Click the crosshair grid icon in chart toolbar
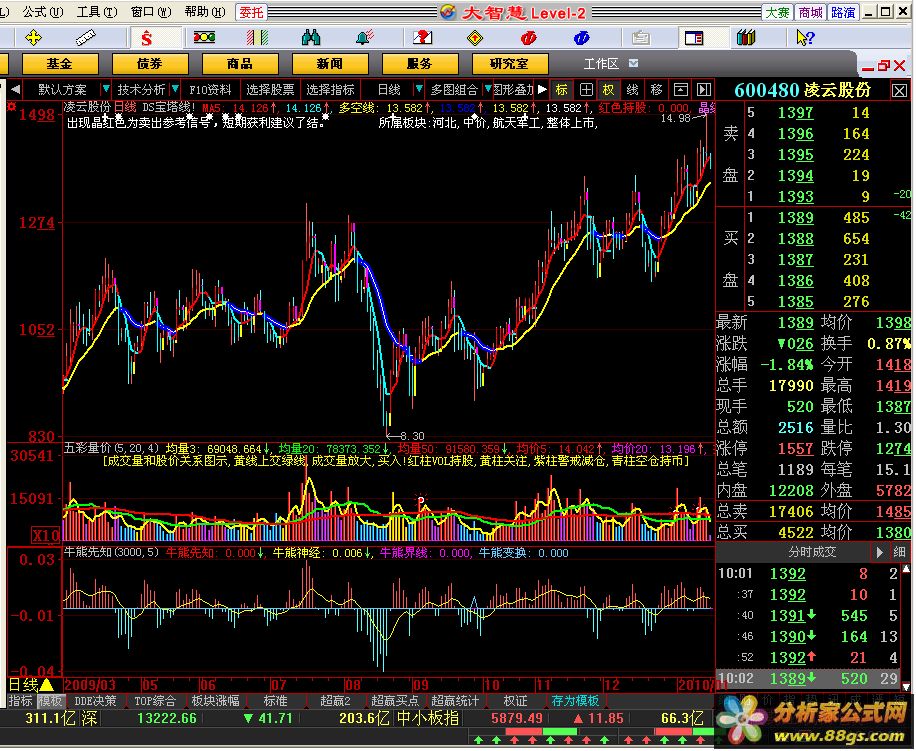Screen dimensions: 916x751 (x=586, y=89)
